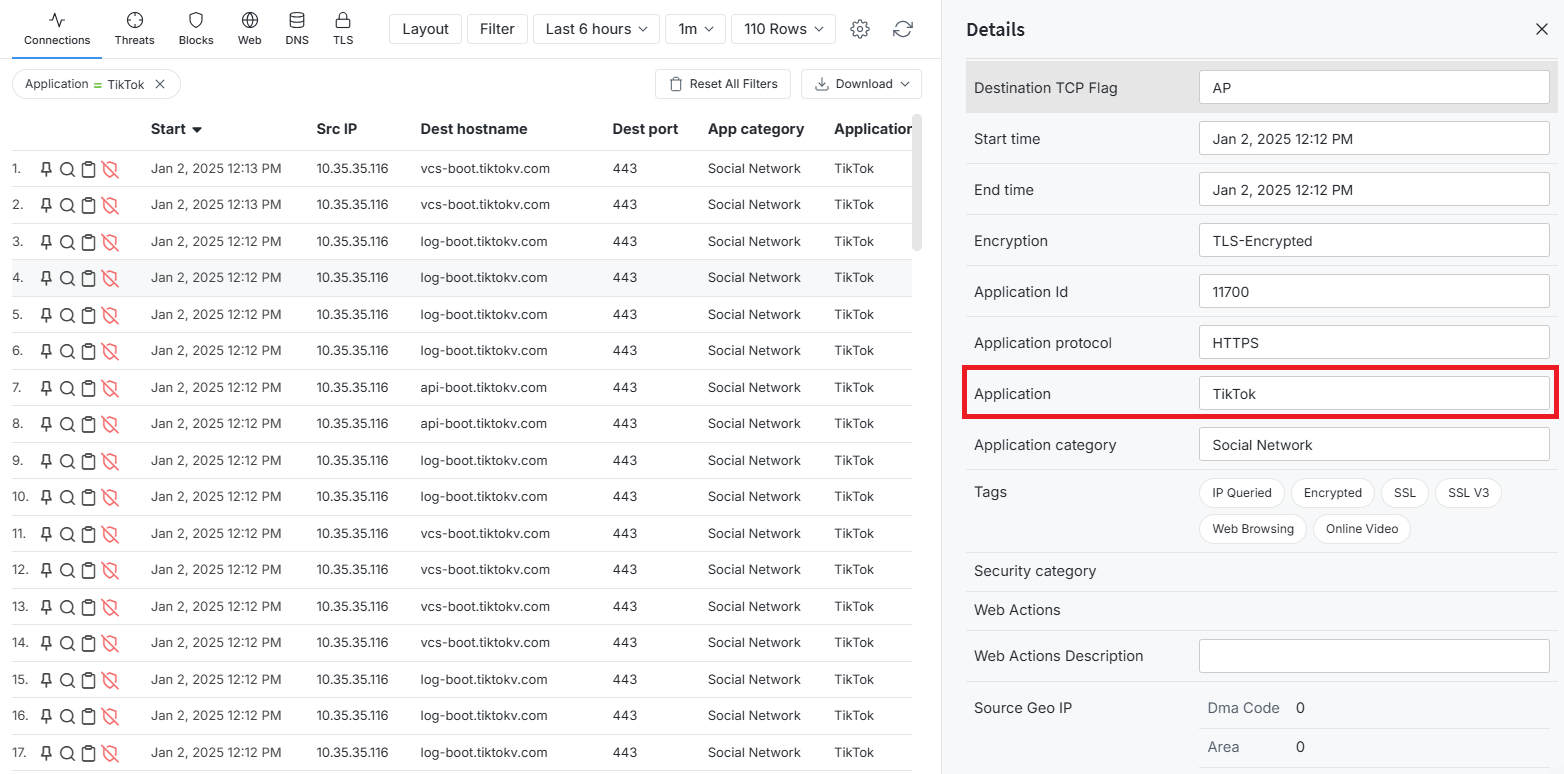Click the clipboard icon in row 9

click(x=88, y=461)
